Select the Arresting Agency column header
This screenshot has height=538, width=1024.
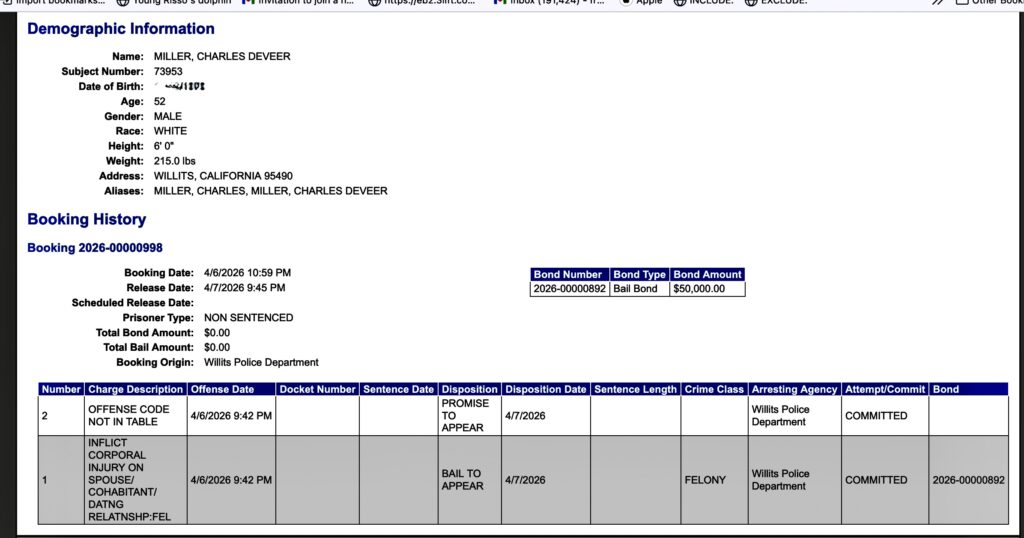click(x=794, y=389)
